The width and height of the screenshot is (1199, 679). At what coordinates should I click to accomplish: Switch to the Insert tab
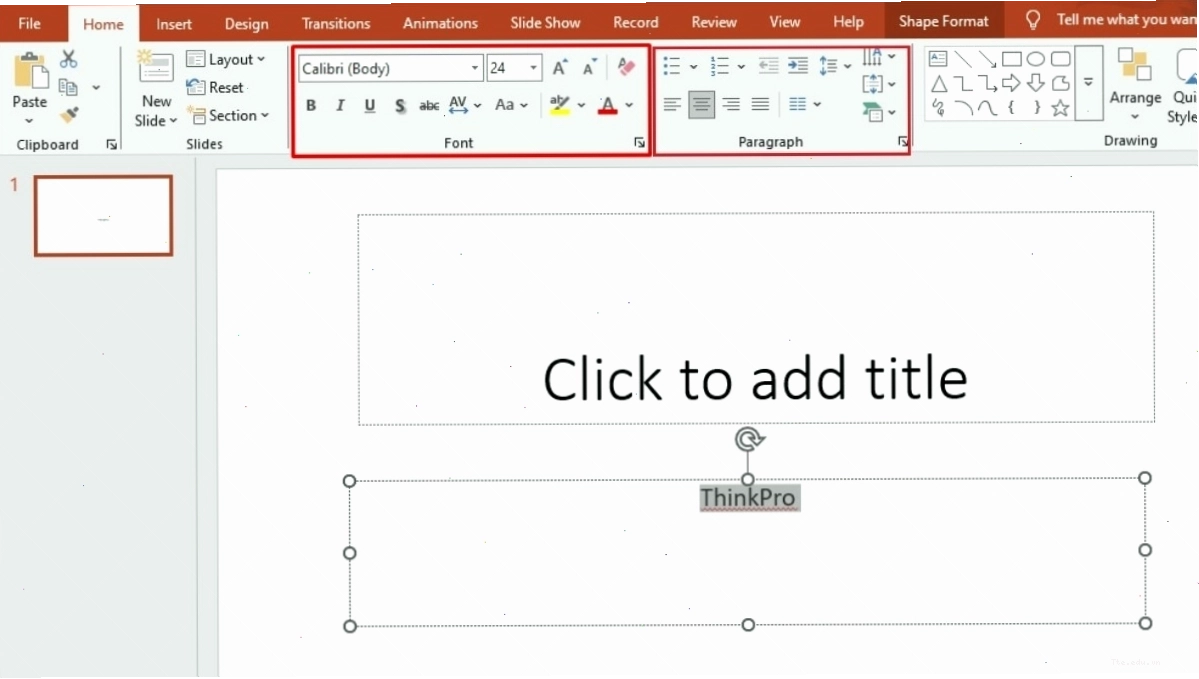pos(174,24)
